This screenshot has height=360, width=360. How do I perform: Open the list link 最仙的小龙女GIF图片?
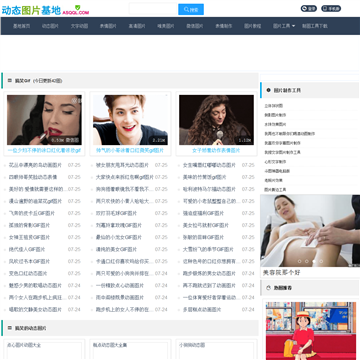119,237
